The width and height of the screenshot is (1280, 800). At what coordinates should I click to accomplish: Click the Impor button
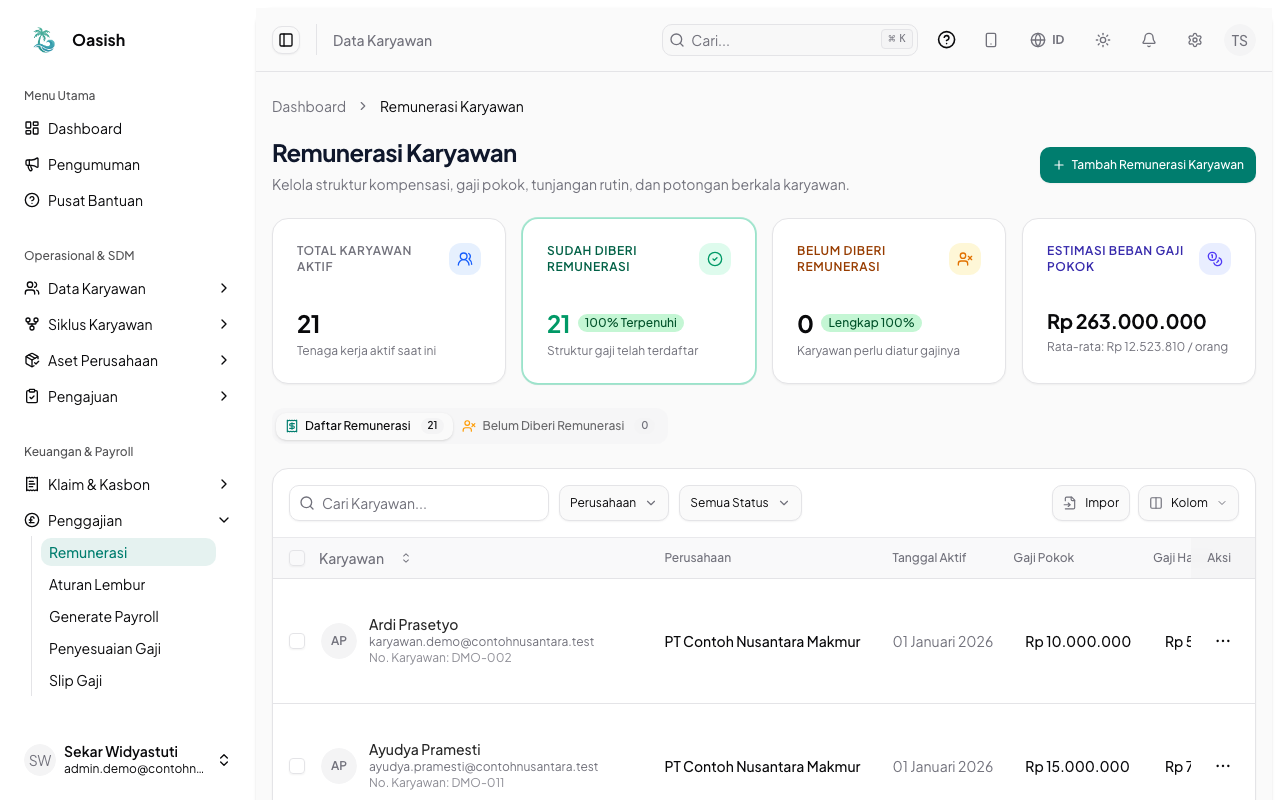pos(1091,503)
